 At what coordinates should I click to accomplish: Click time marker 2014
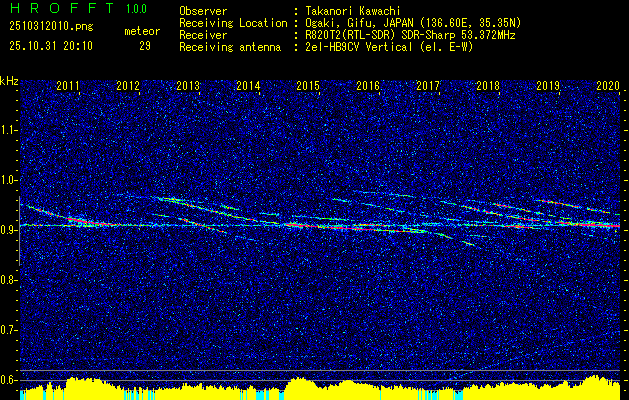(248, 85)
